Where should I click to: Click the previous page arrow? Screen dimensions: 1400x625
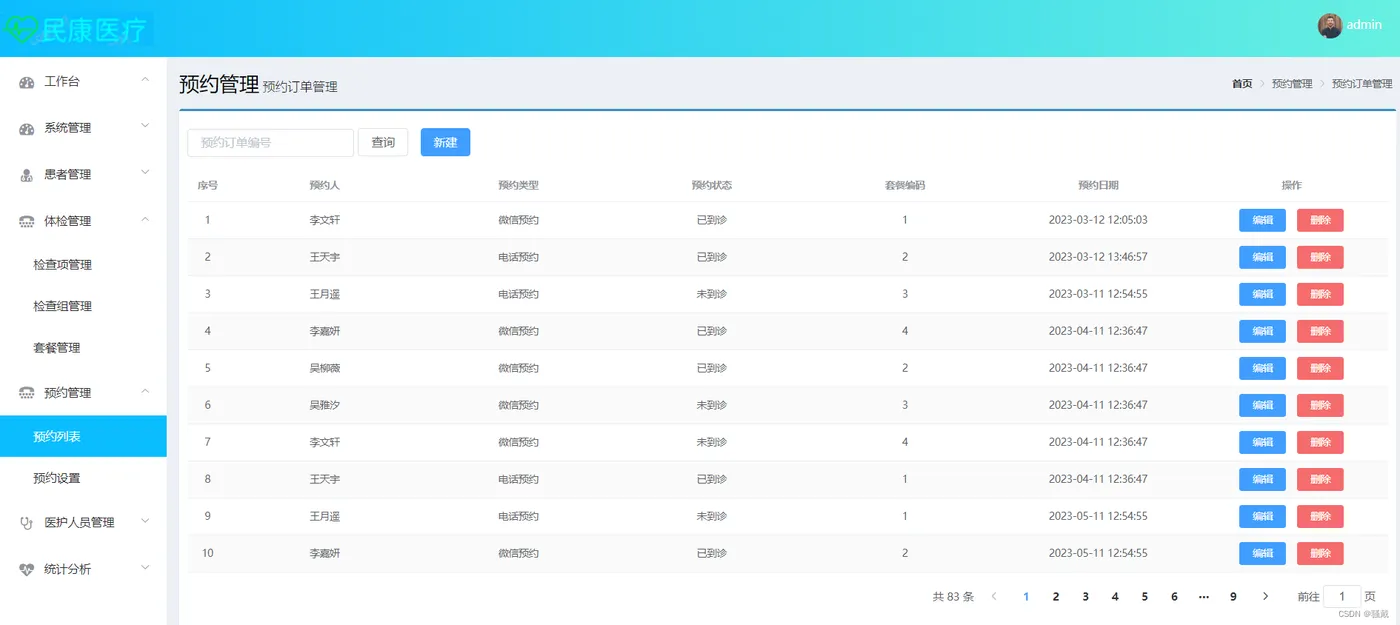(994, 596)
